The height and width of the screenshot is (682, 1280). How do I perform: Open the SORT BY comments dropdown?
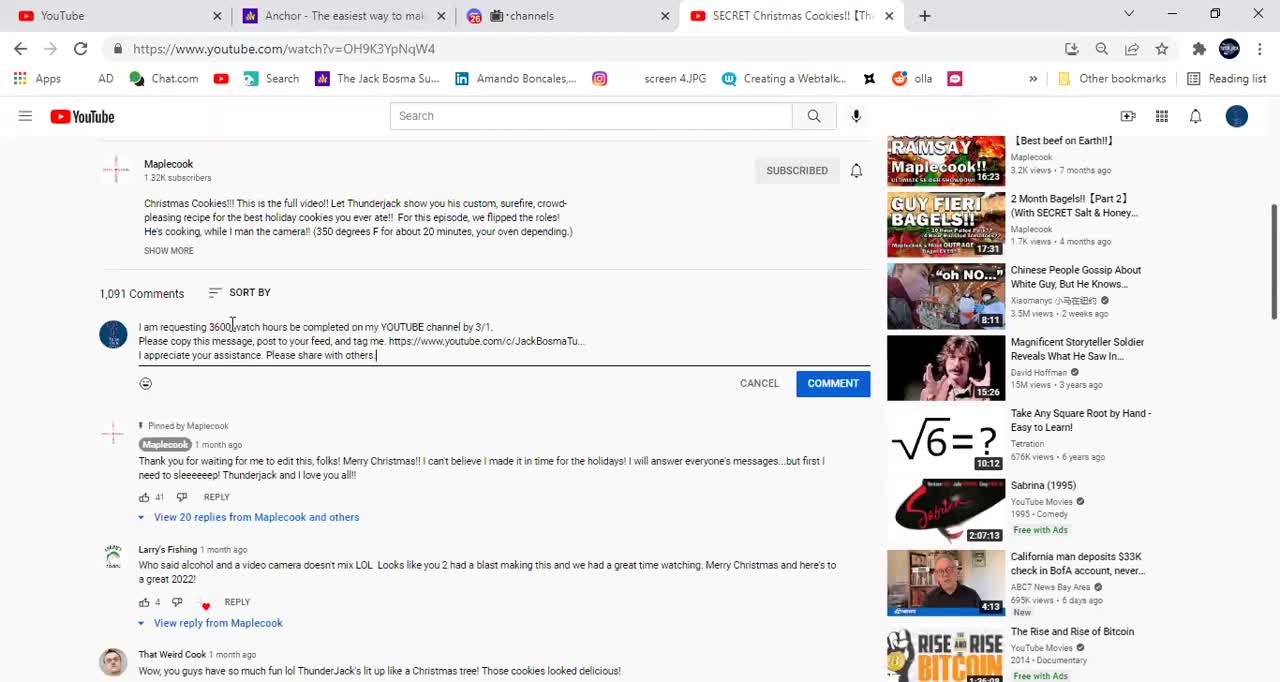pos(240,292)
